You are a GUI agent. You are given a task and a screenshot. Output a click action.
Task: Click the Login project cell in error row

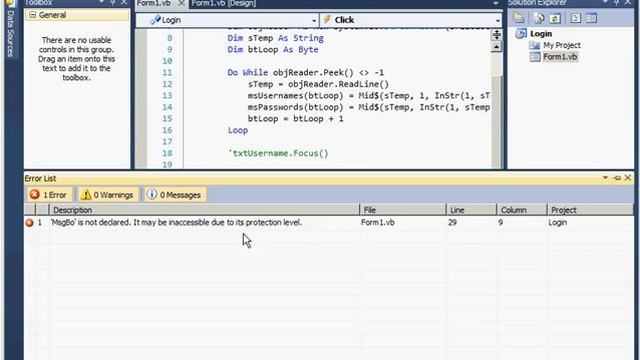[x=558, y=222]
